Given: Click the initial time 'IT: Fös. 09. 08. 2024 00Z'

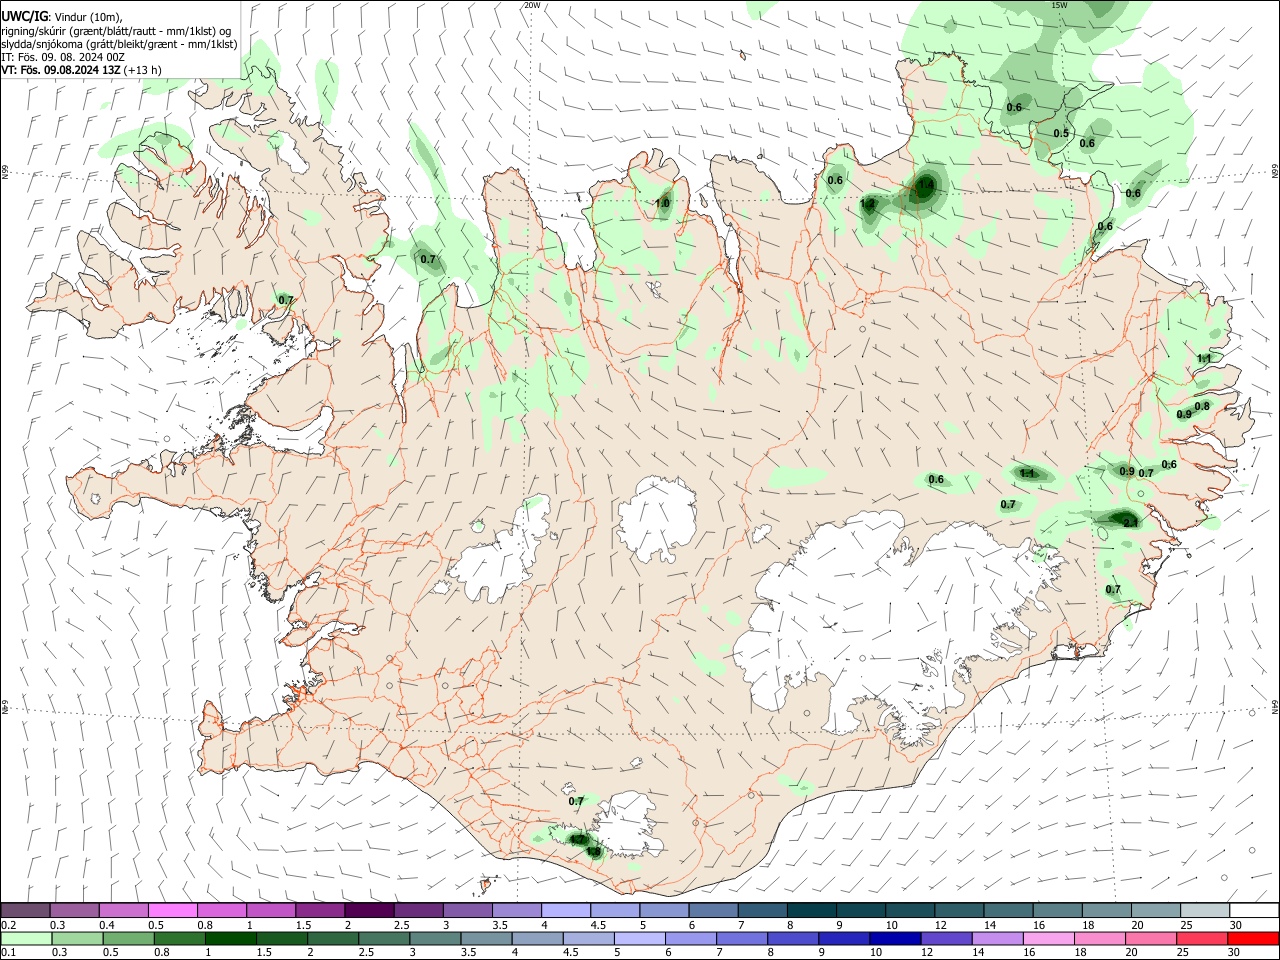Looking at the screenshot, I should point(63,57).
